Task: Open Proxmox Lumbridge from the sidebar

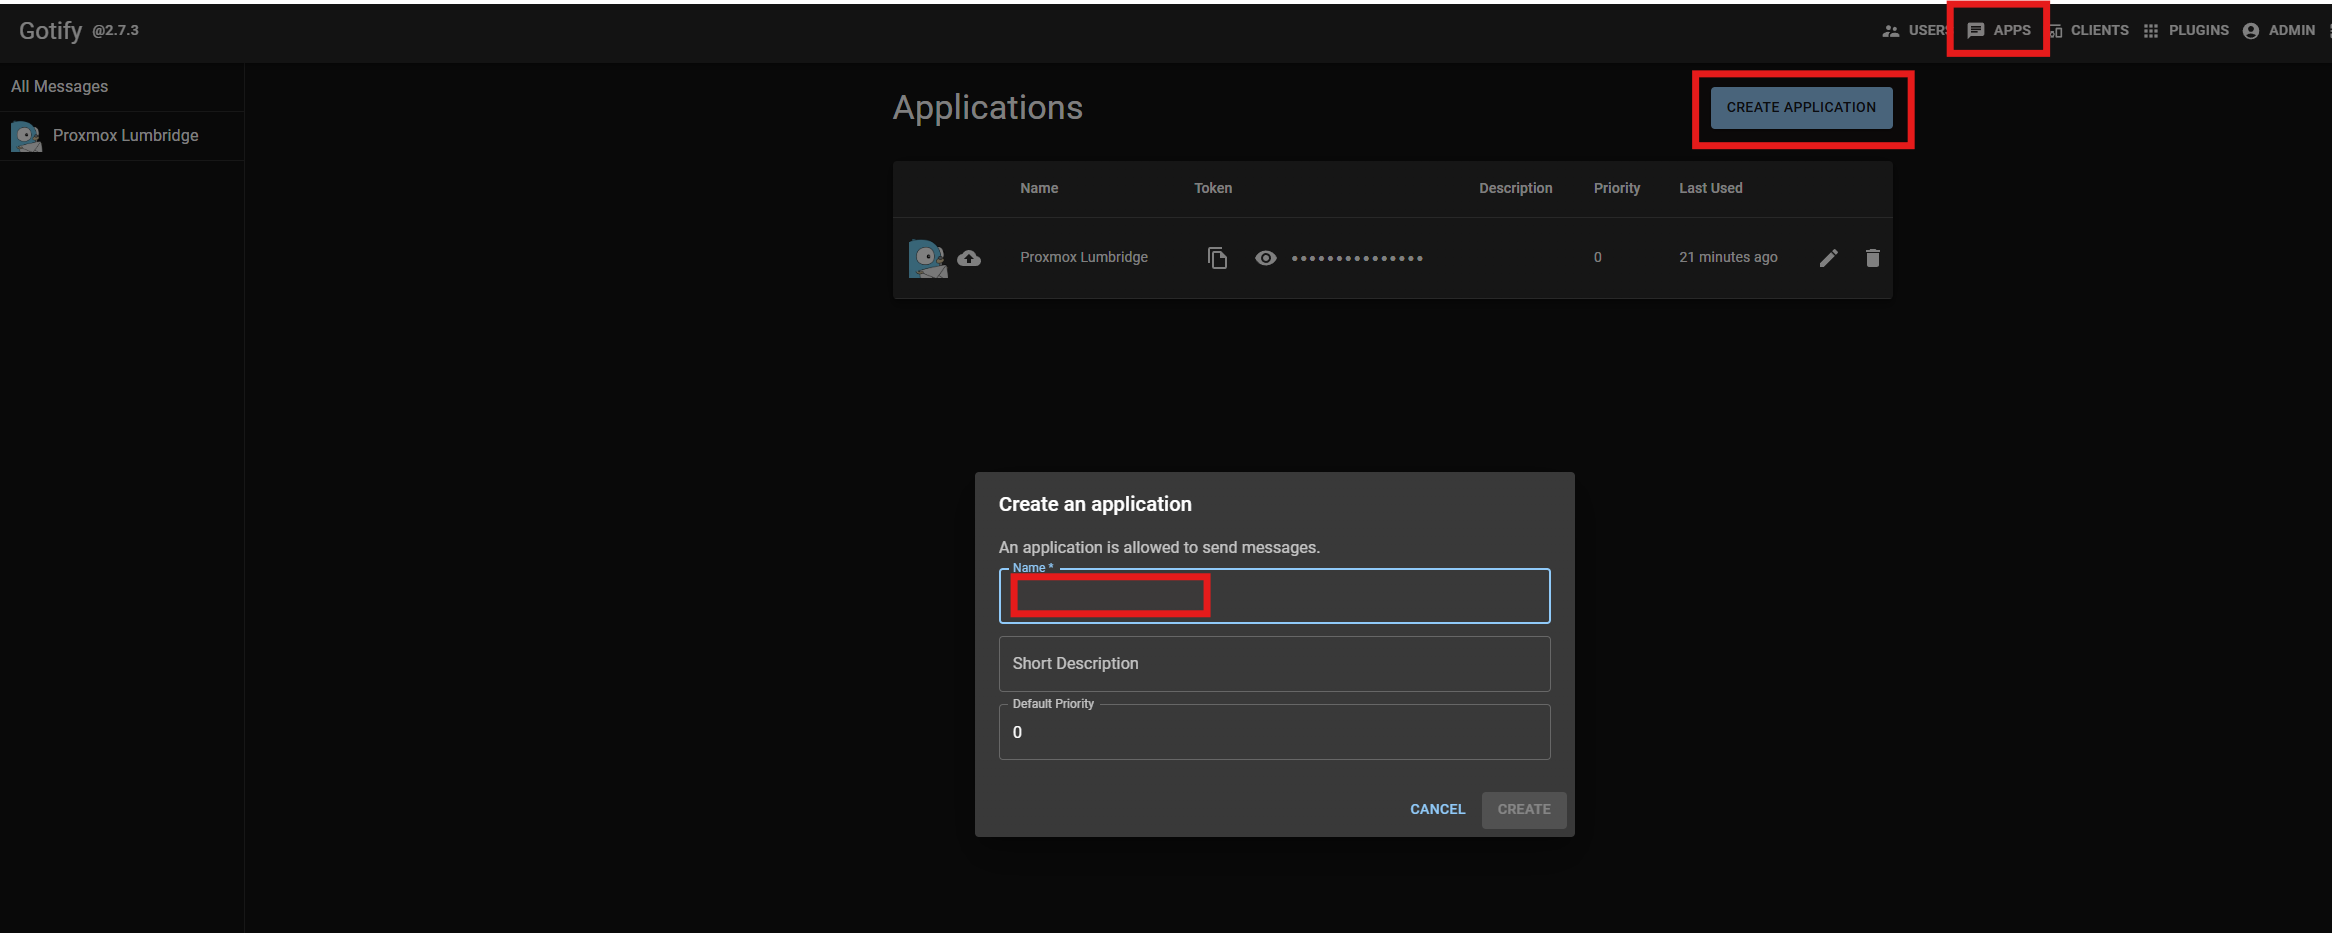Action: (x=124, y=135)
